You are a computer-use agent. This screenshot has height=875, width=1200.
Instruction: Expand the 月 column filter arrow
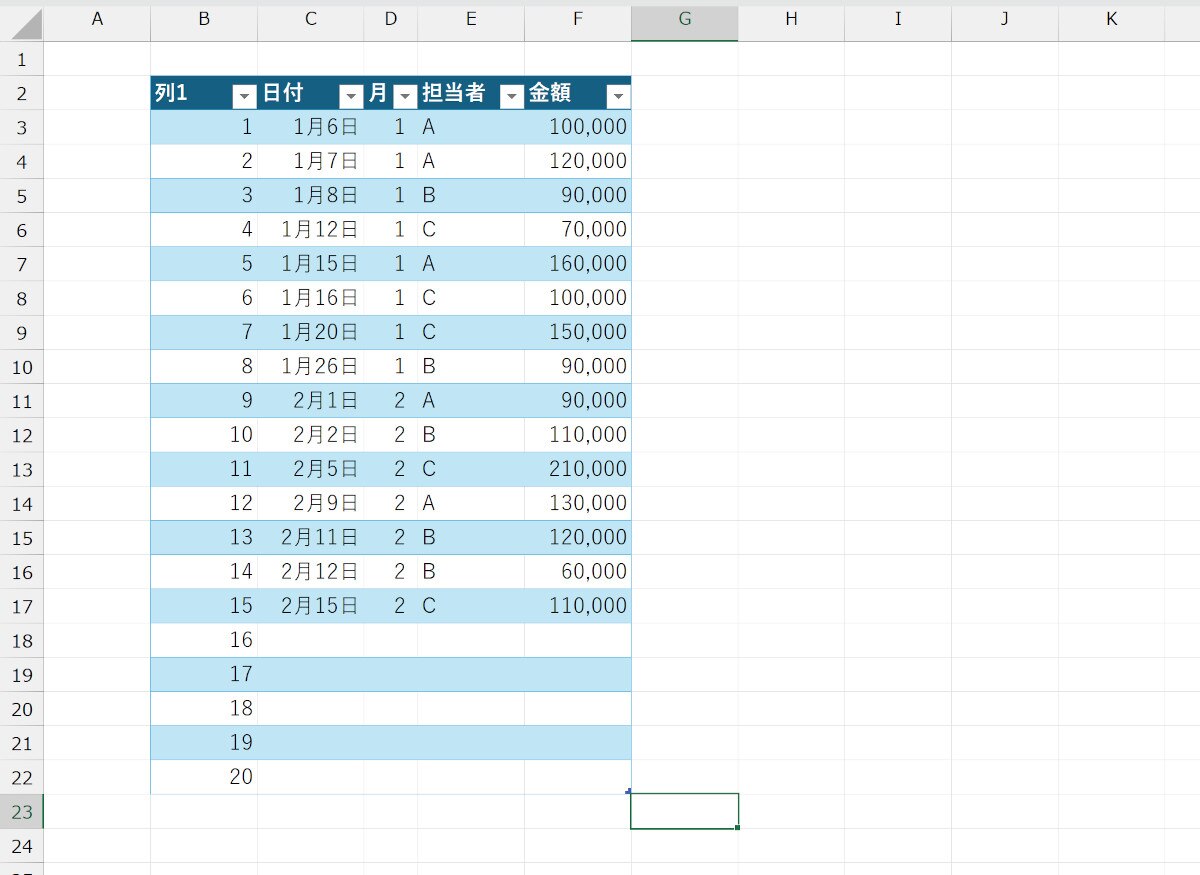tap(405, 96)
